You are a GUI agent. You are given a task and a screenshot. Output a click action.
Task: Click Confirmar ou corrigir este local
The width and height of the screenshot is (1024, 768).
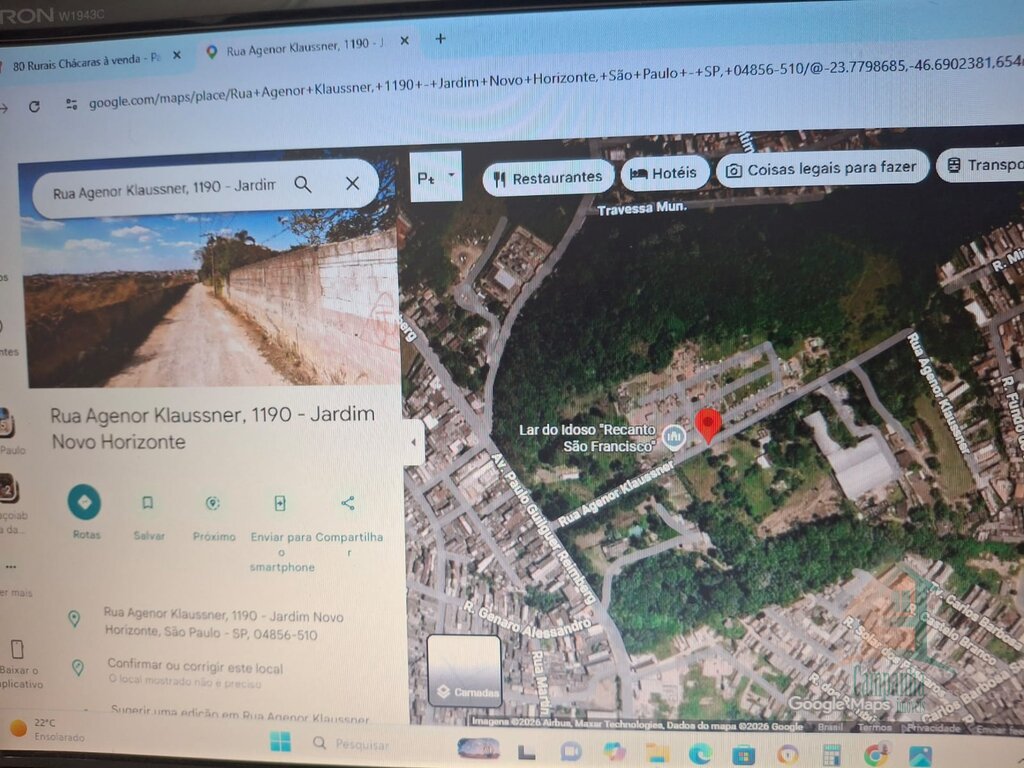(x=195, y=667)
